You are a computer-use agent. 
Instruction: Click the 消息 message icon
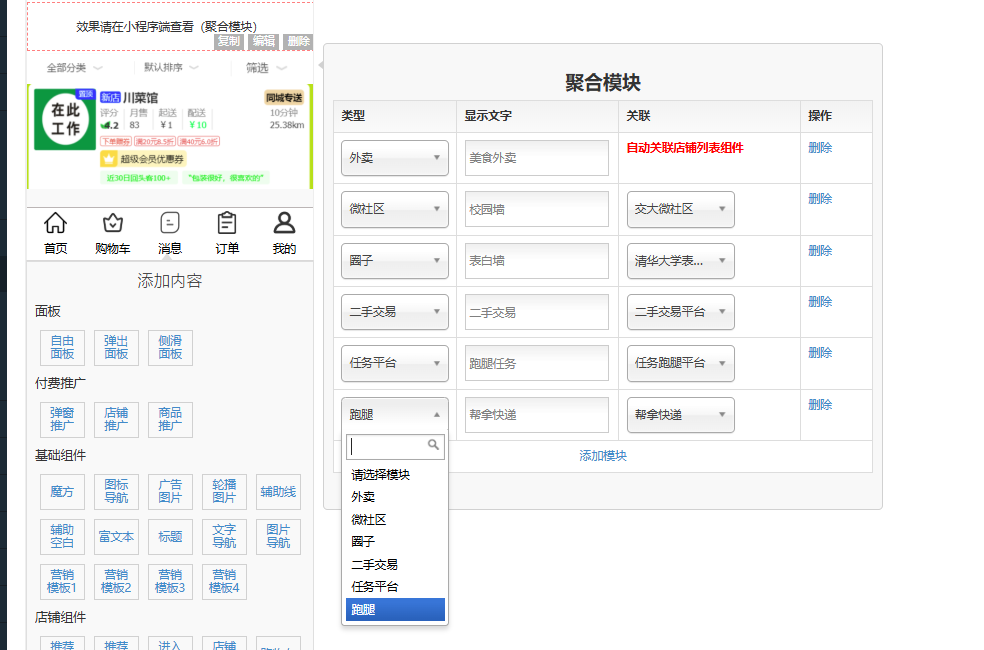pyautogui.click(x=170, y=224)
